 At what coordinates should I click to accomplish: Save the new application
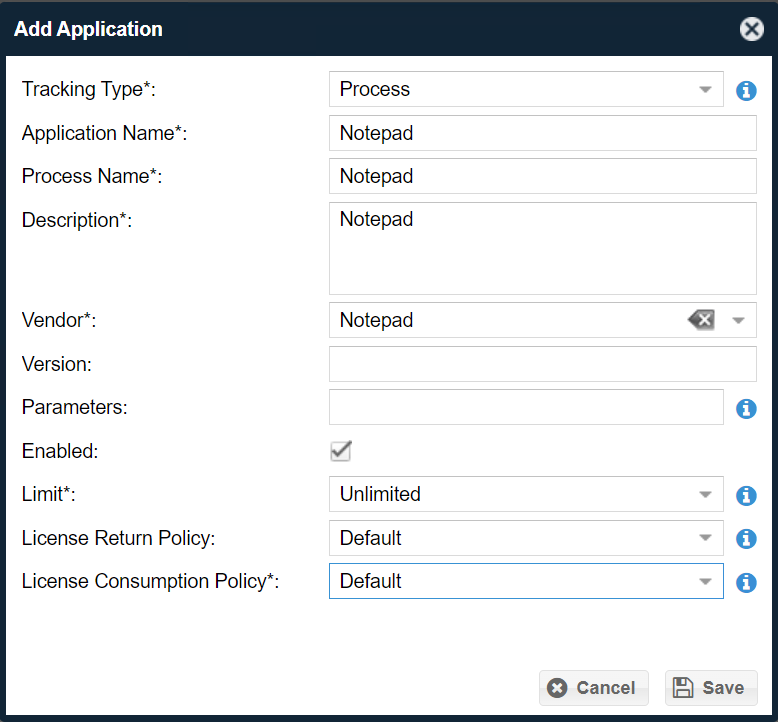click(710, 688)
